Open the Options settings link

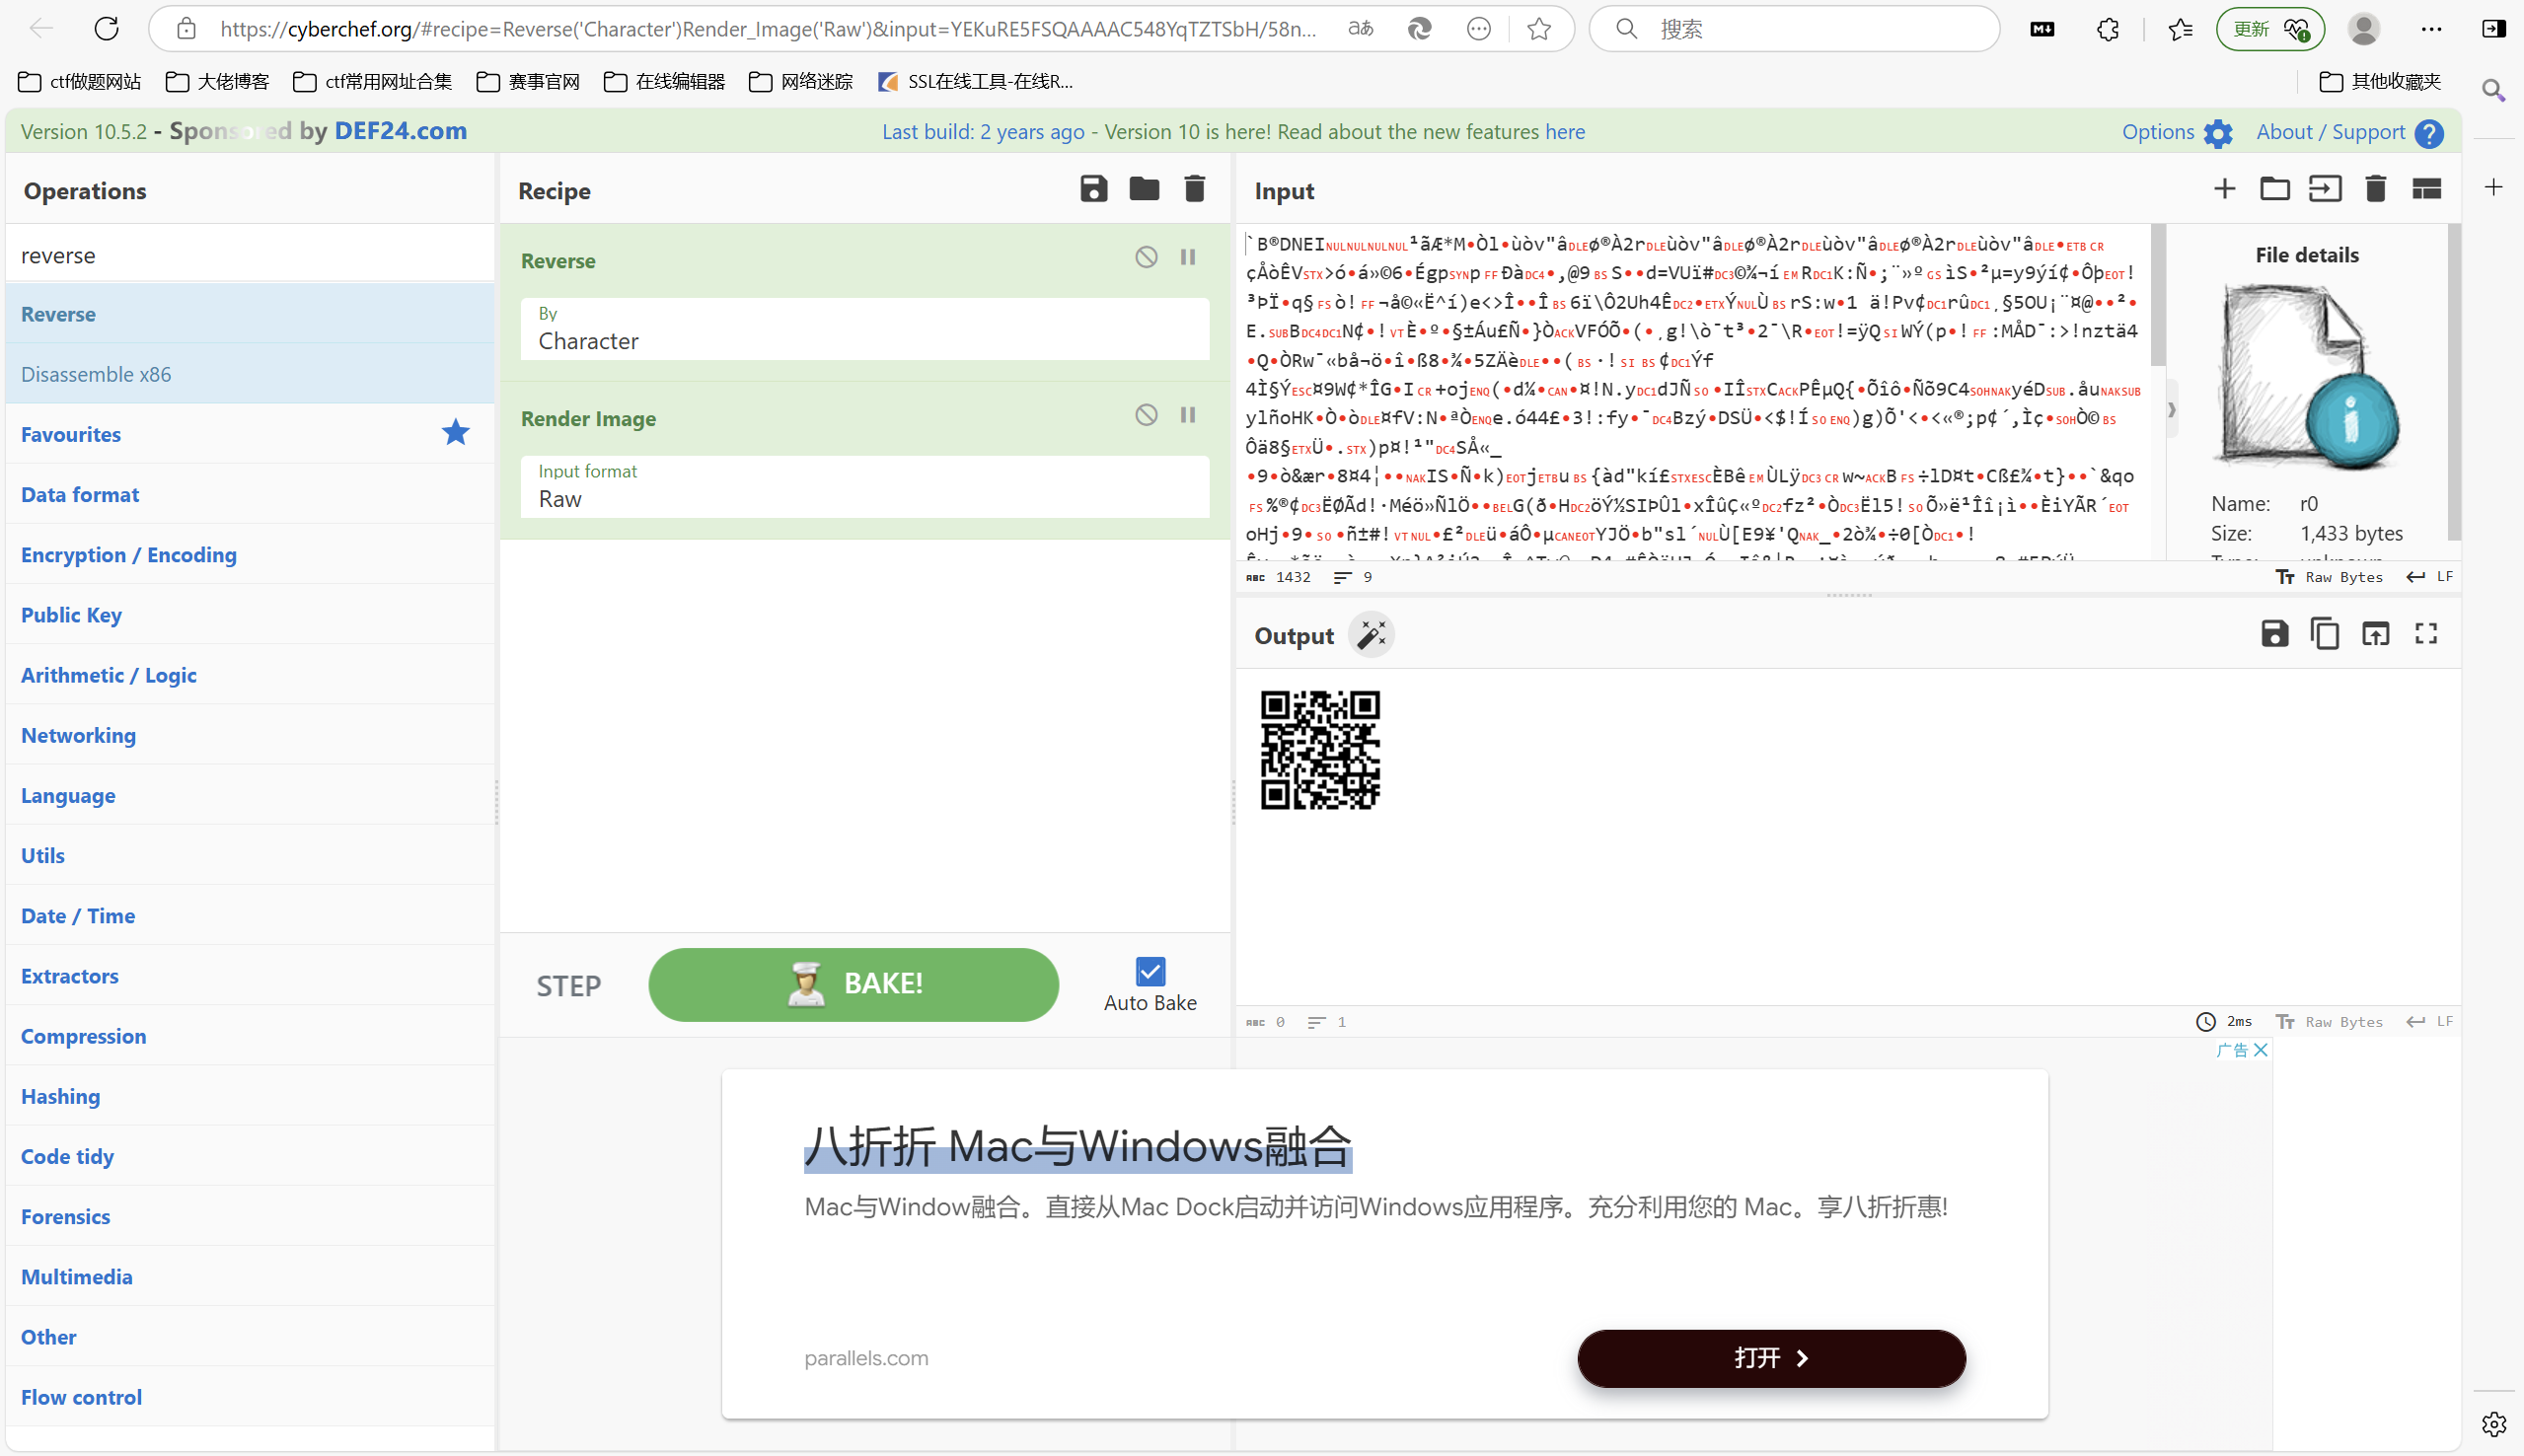(2177, 132)
